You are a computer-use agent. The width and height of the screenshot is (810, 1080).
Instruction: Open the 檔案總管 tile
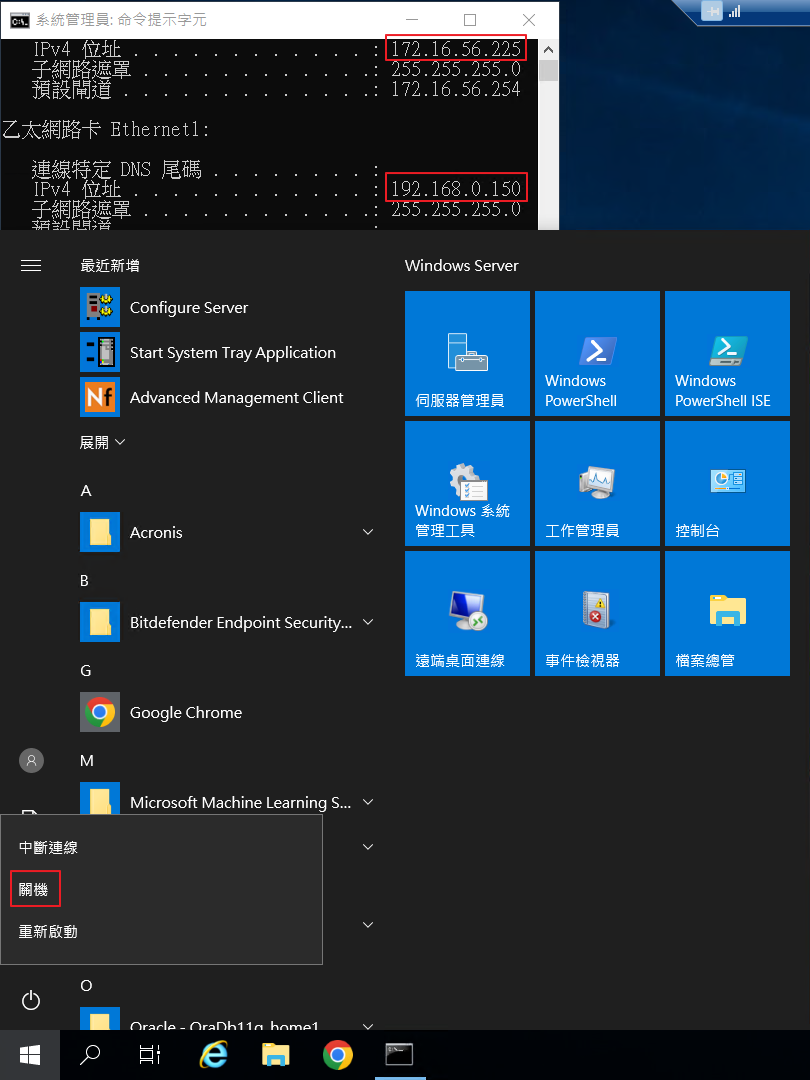click(x=727, y=614)
